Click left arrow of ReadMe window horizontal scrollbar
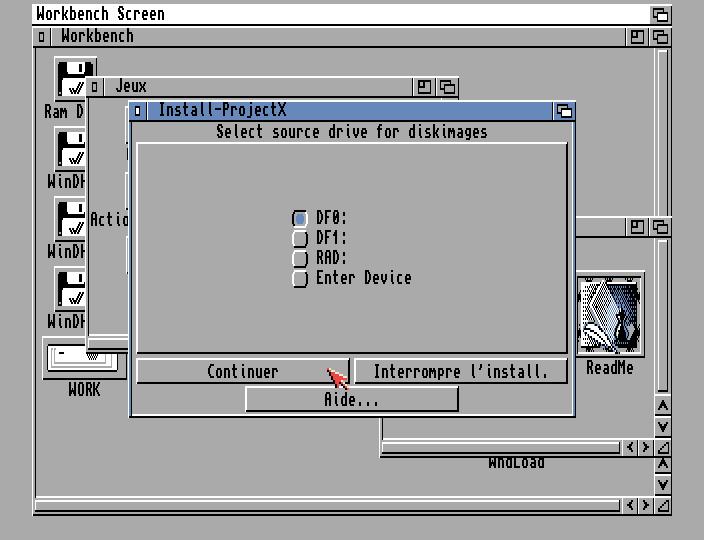Screen dimensions: 704x540 pos(630,447)
